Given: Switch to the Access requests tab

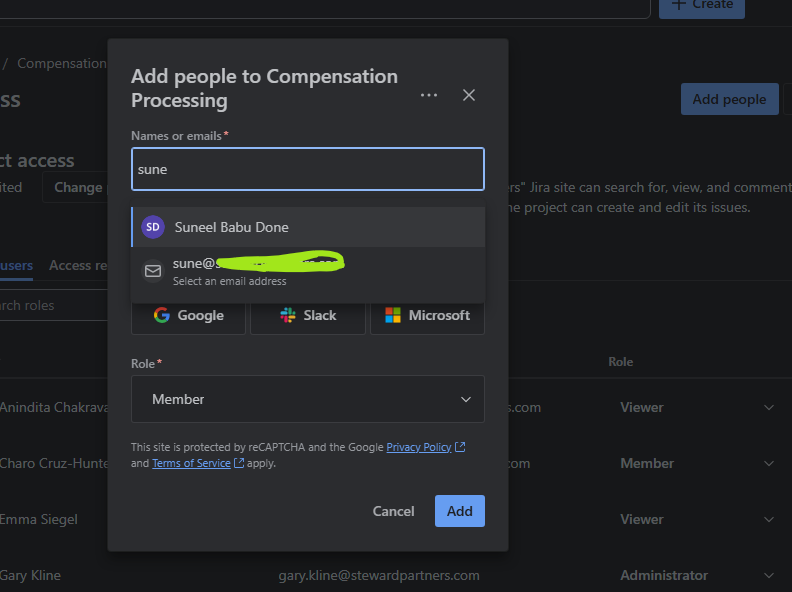Looking at the screenshot, I should [78, 265].
